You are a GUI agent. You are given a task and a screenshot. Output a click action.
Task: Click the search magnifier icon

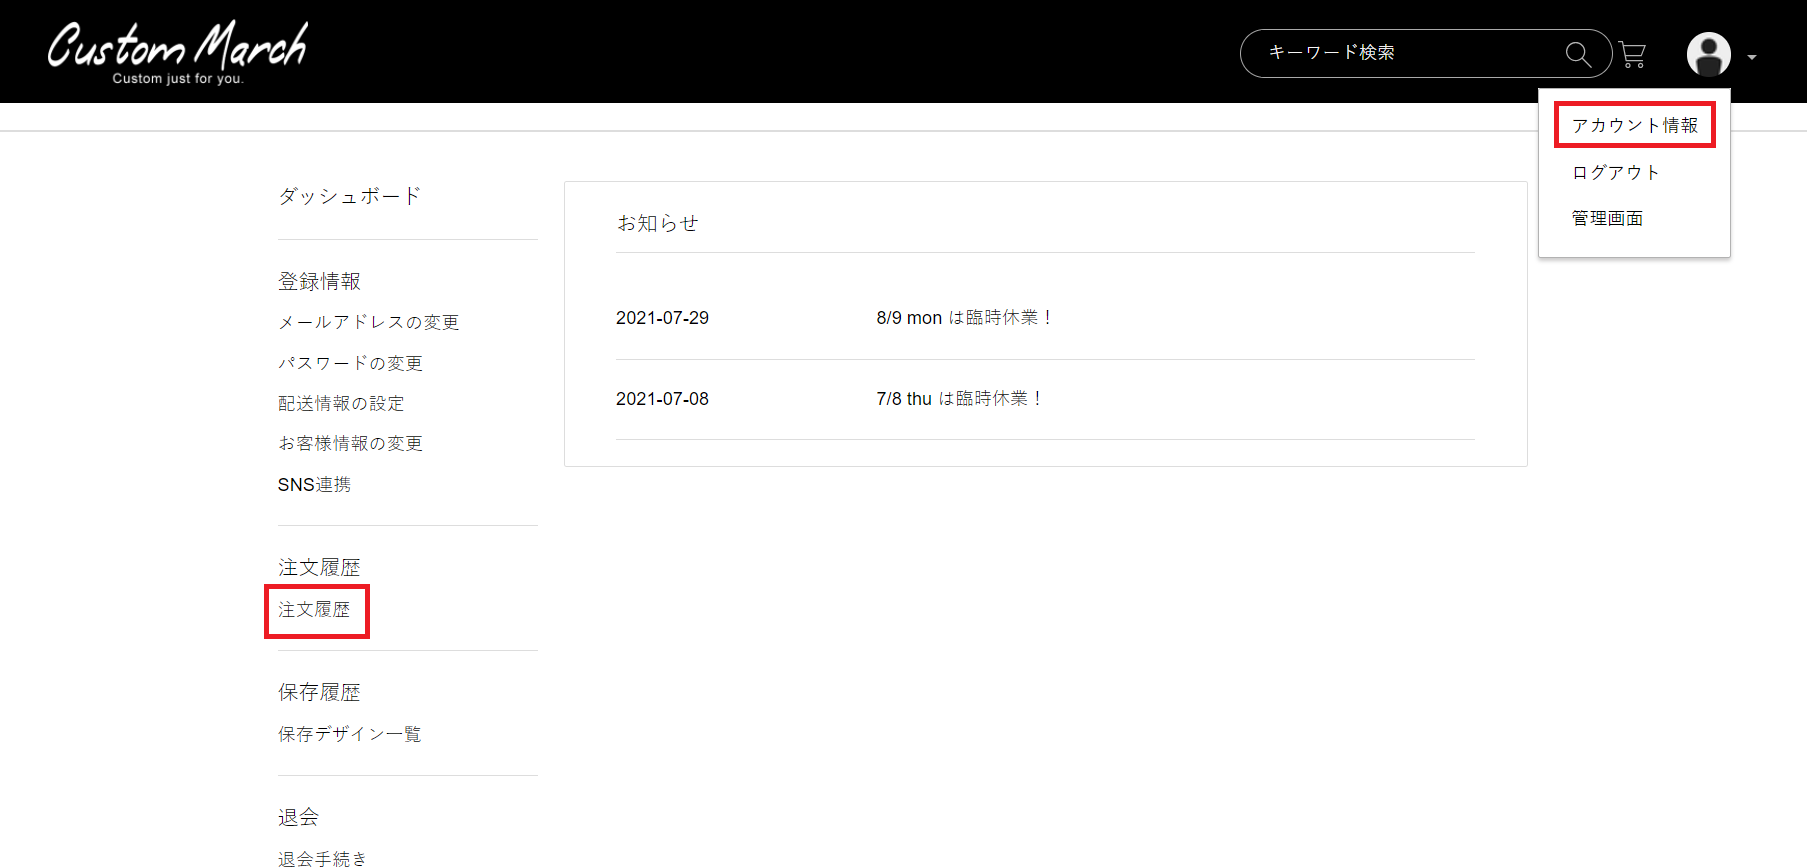[x=1578, y=54]
